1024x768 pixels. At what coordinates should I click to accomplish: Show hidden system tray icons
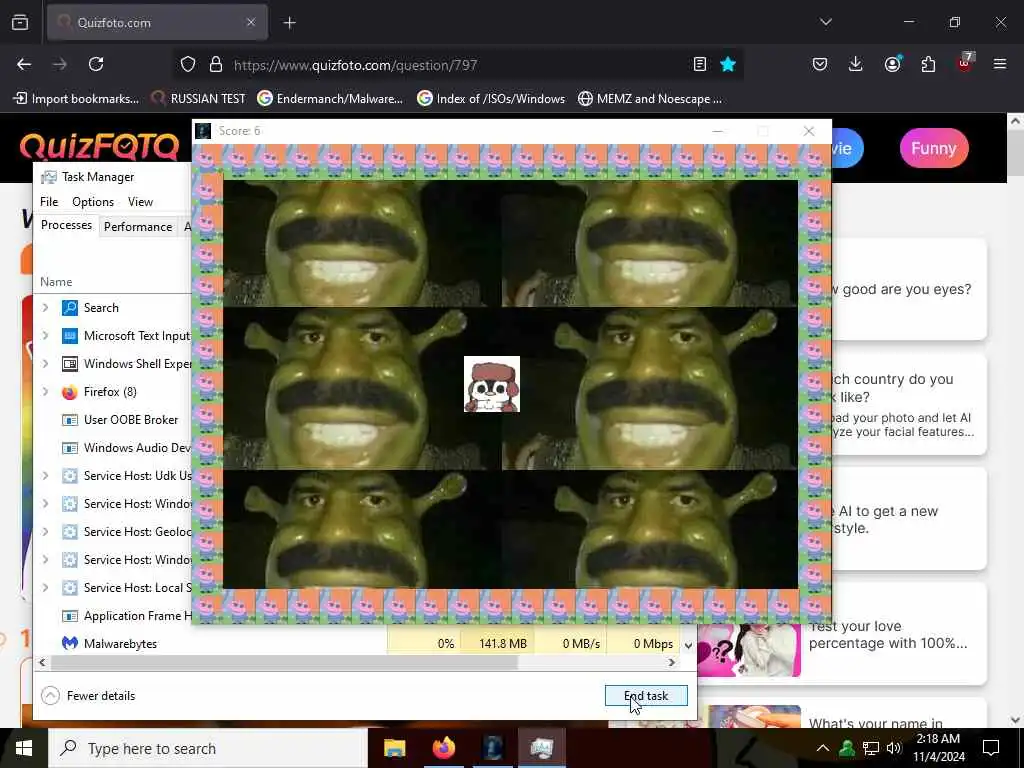(823, 748)
